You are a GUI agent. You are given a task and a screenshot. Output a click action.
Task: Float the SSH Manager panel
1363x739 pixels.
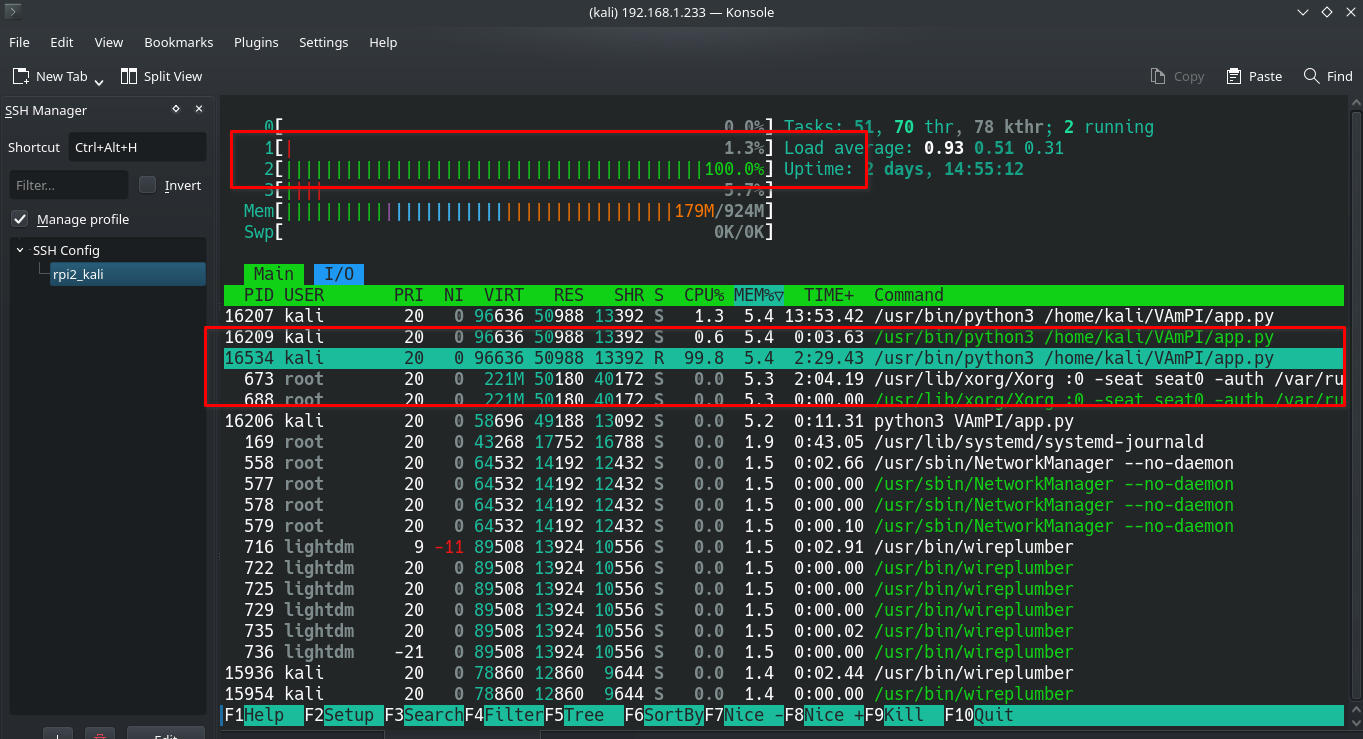176,110
